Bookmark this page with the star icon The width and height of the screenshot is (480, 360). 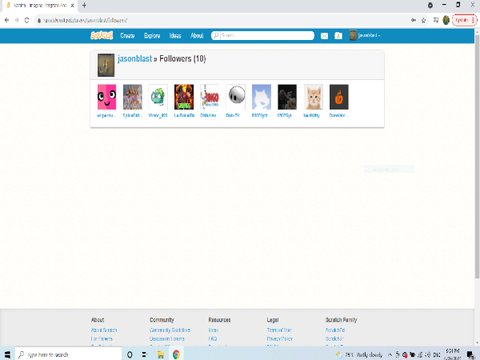(x=423, y=20)
